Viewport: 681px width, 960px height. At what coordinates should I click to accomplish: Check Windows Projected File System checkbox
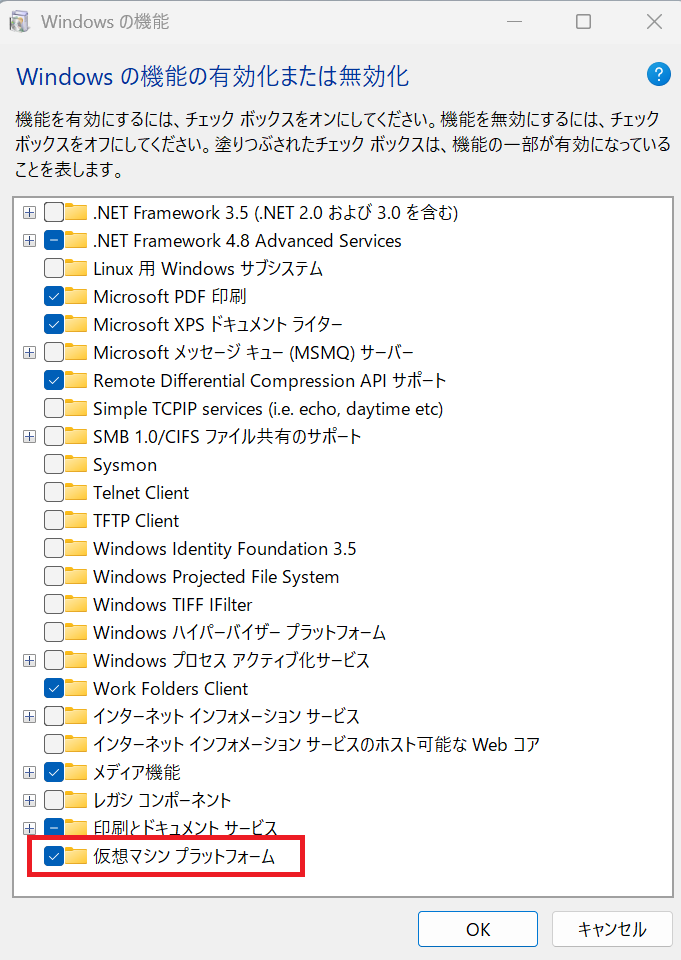click(x=54, y=577)
